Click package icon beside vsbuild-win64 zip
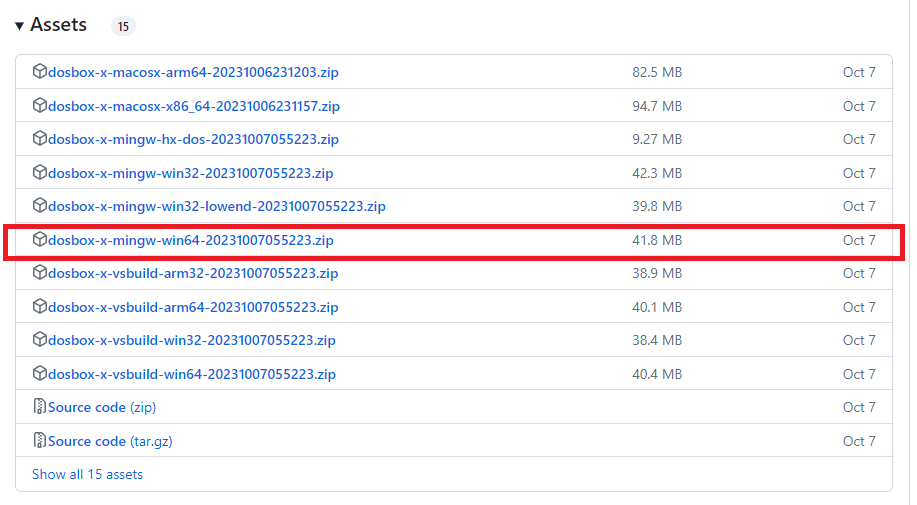This screenshot has height=505, width=917. coord(39,373)
